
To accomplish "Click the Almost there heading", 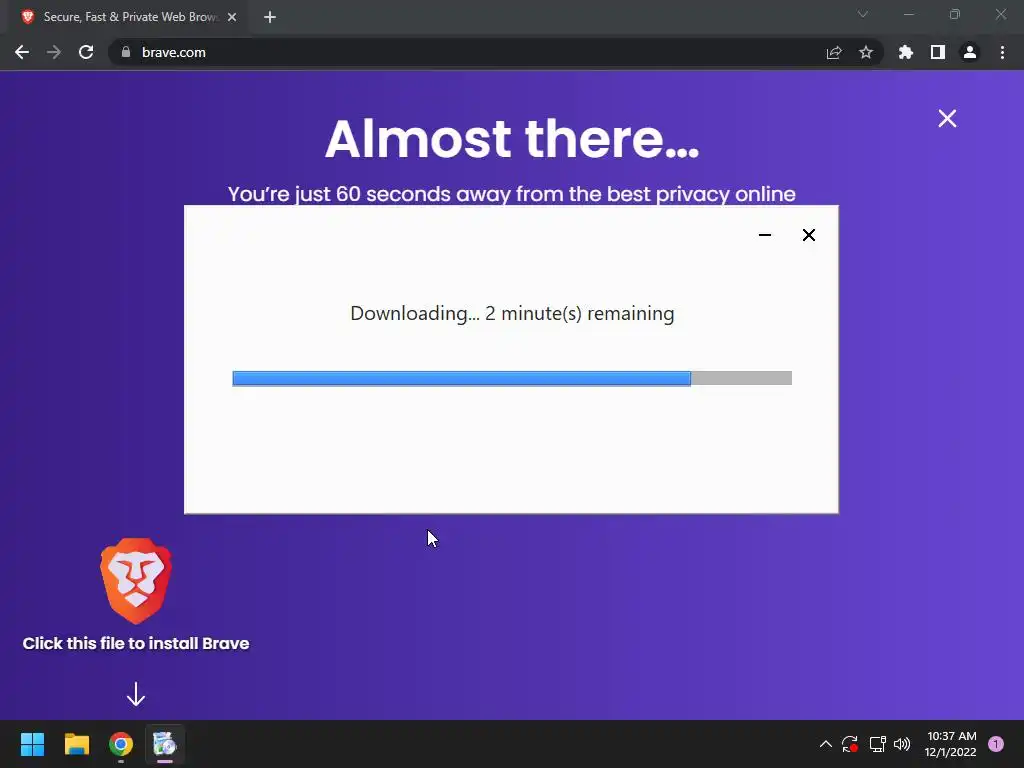I will 512,138.
